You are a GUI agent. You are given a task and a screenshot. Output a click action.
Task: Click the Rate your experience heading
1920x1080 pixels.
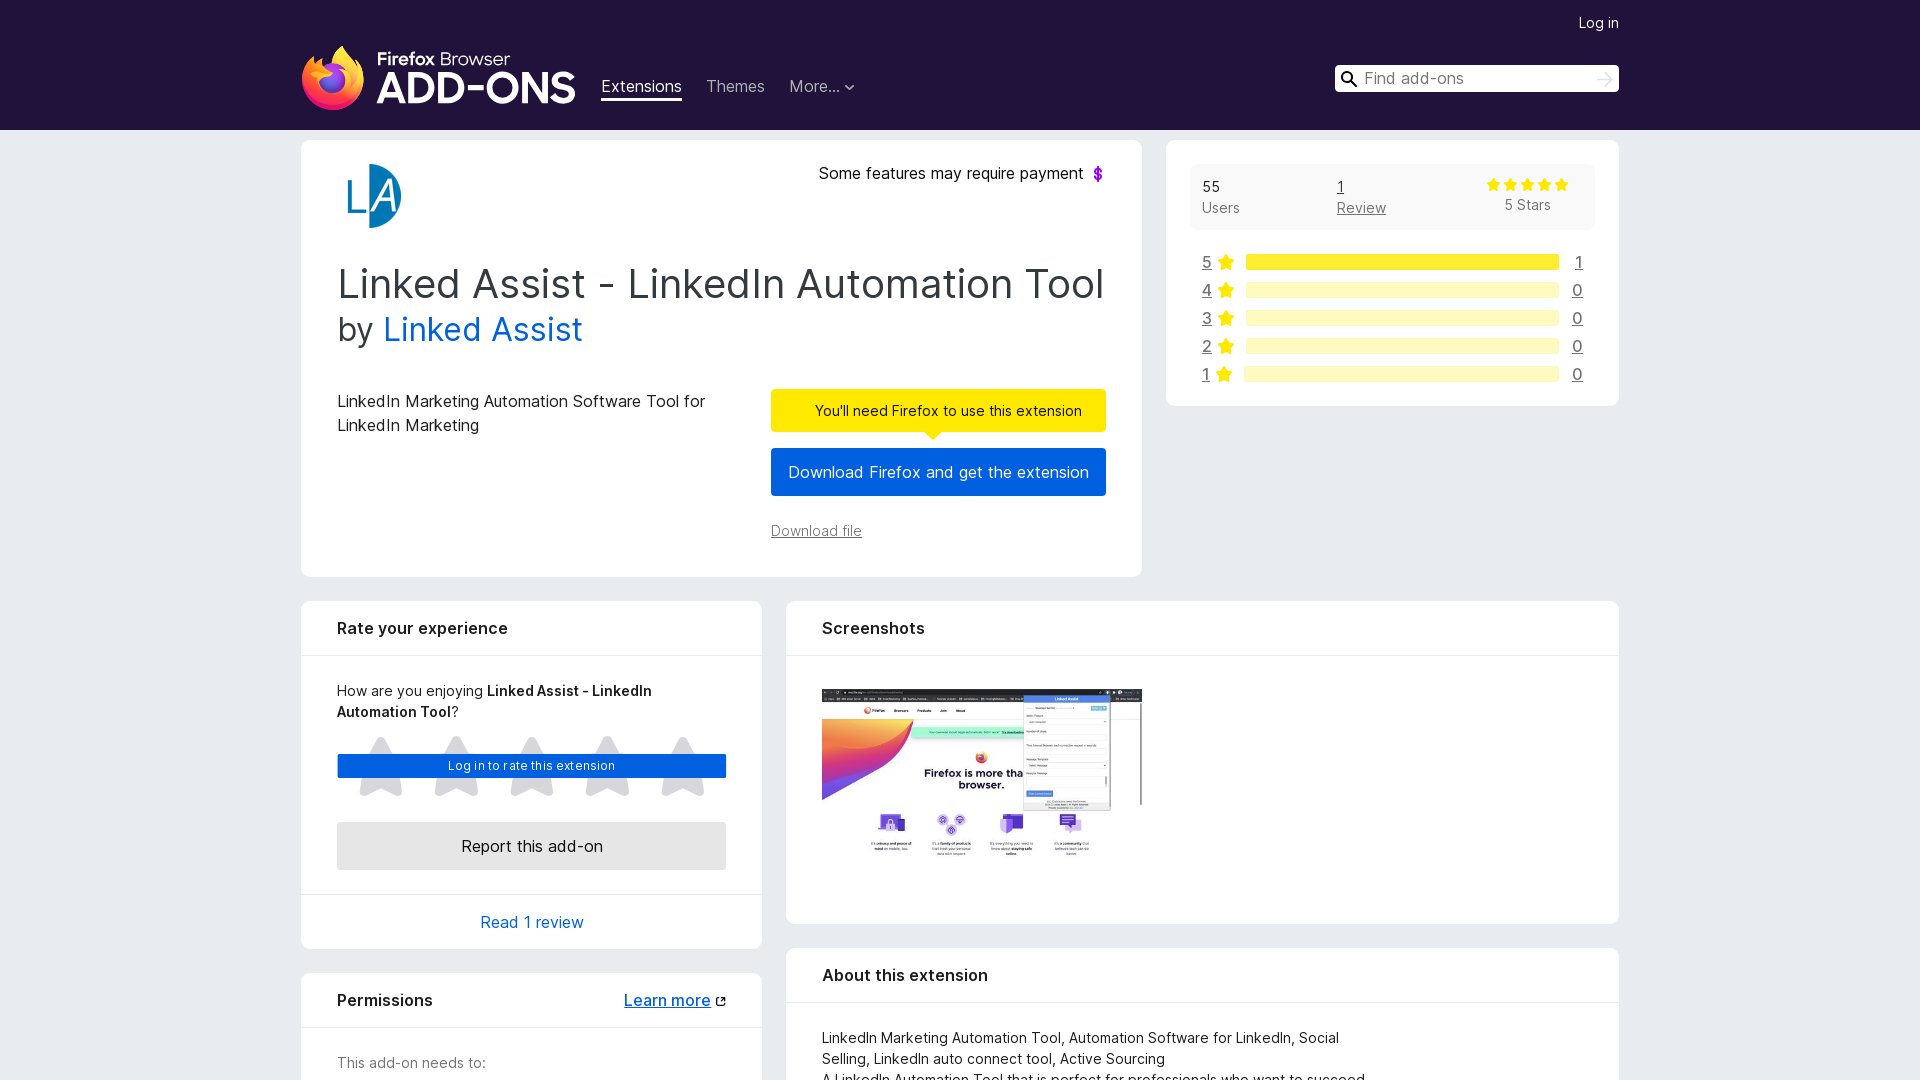click(422, 629)
